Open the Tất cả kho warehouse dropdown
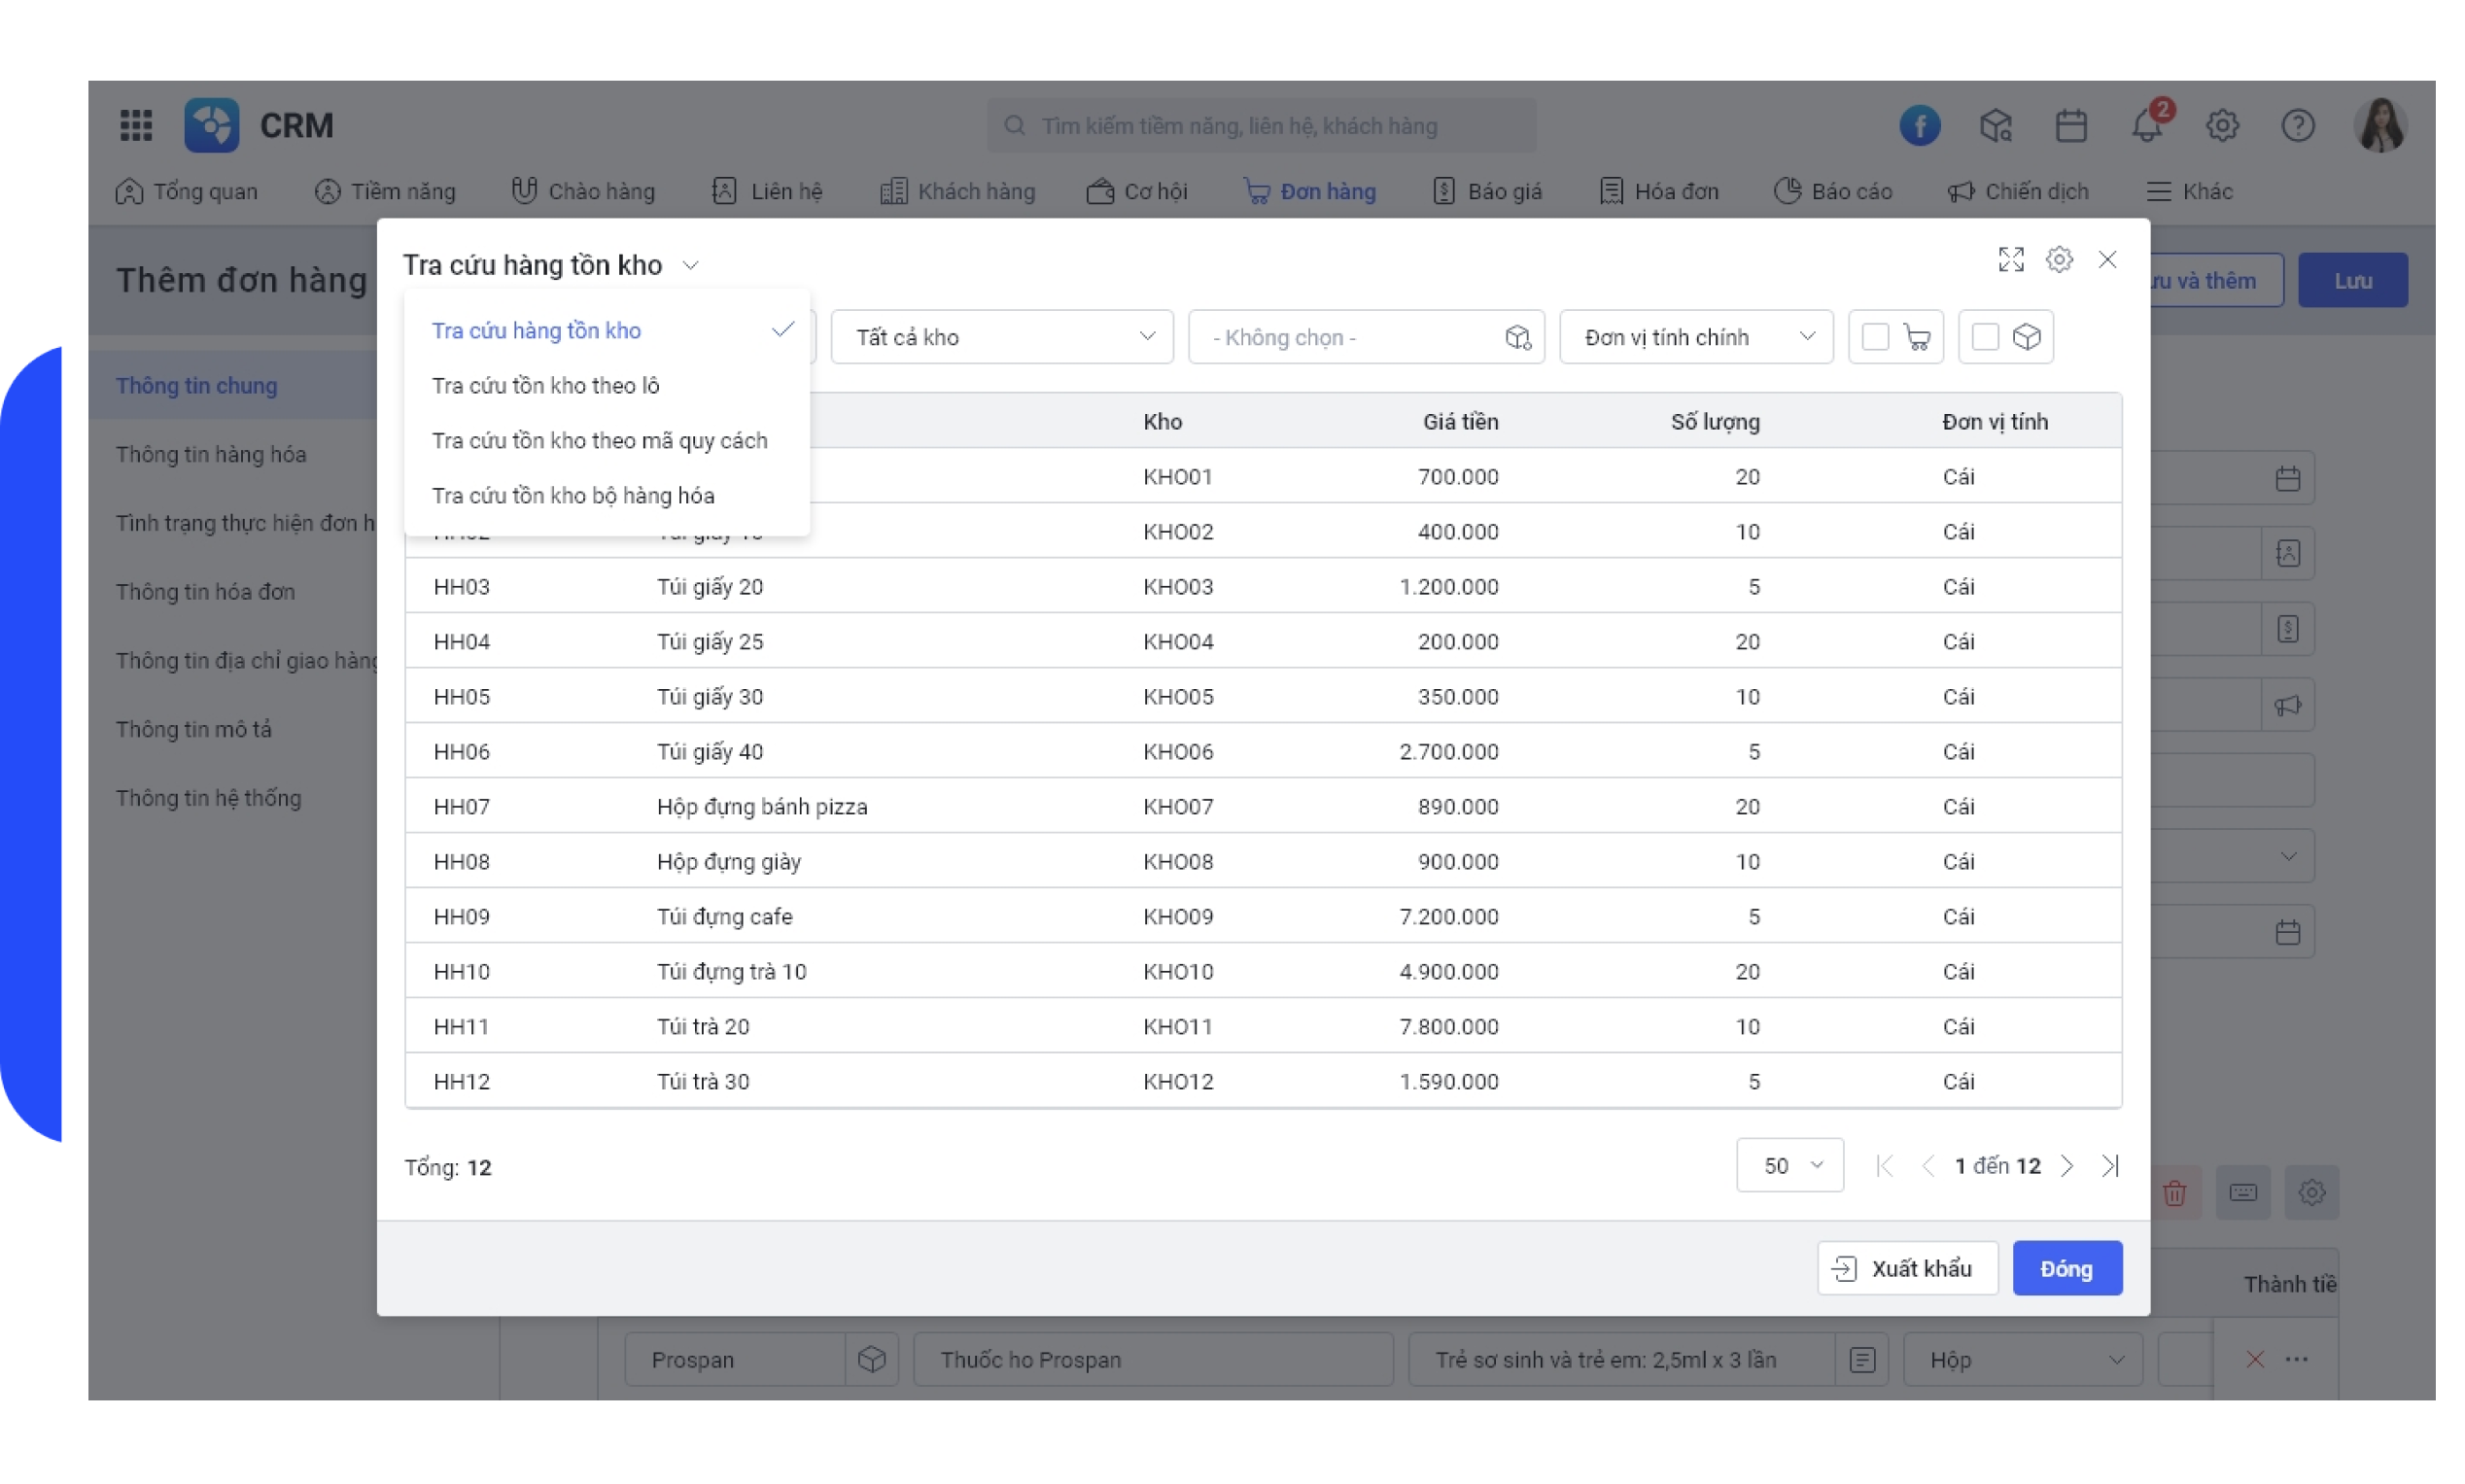The image size is (2465, 1484). [x=1001, y=337]
